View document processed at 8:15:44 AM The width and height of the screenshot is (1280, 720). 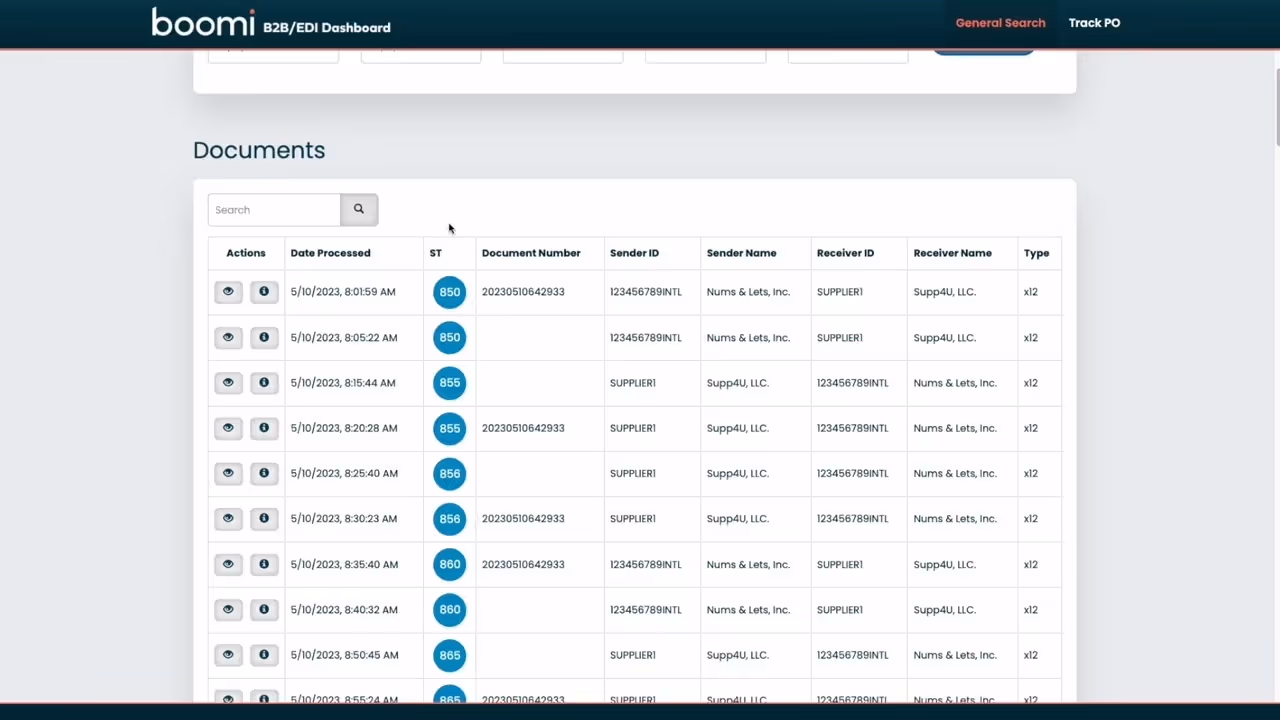(228, 383)
